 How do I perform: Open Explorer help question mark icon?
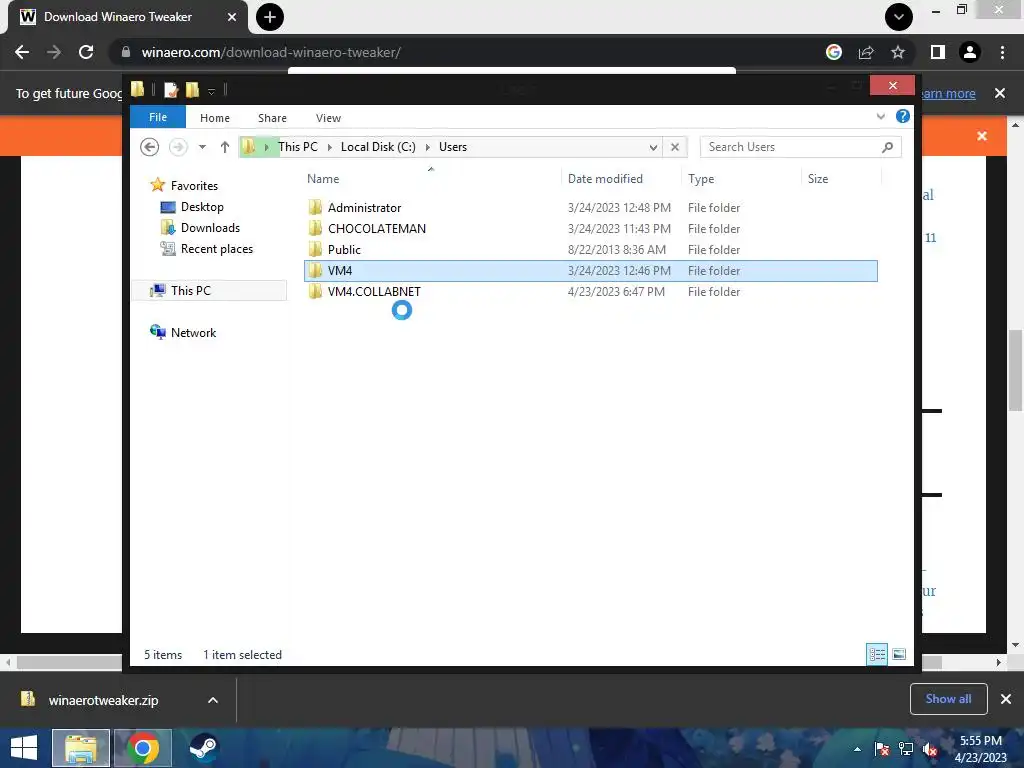[903, 116]
